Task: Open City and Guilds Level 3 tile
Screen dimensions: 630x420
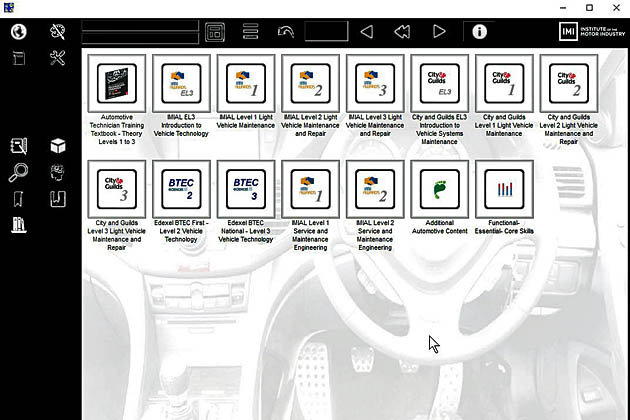Action: point(117,189)
